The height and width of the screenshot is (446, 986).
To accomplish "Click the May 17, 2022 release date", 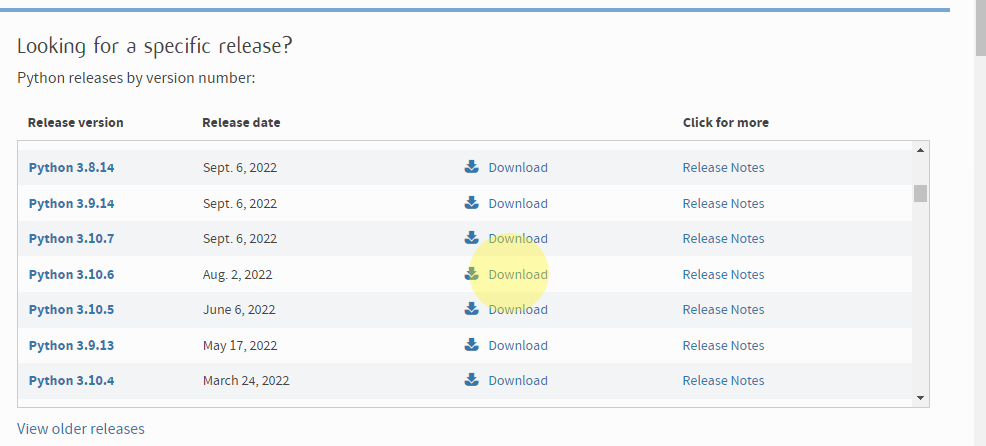I will click(240, 346).
